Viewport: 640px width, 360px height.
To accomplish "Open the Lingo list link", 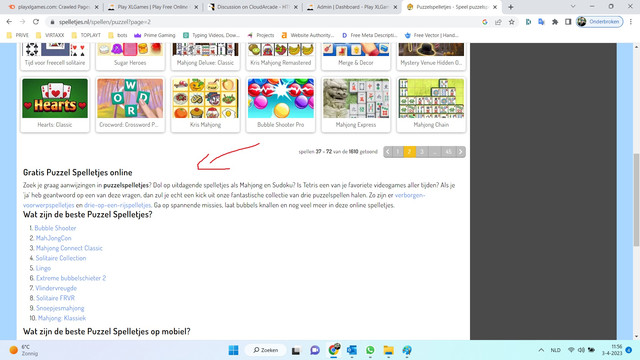I will pos(43,268).
